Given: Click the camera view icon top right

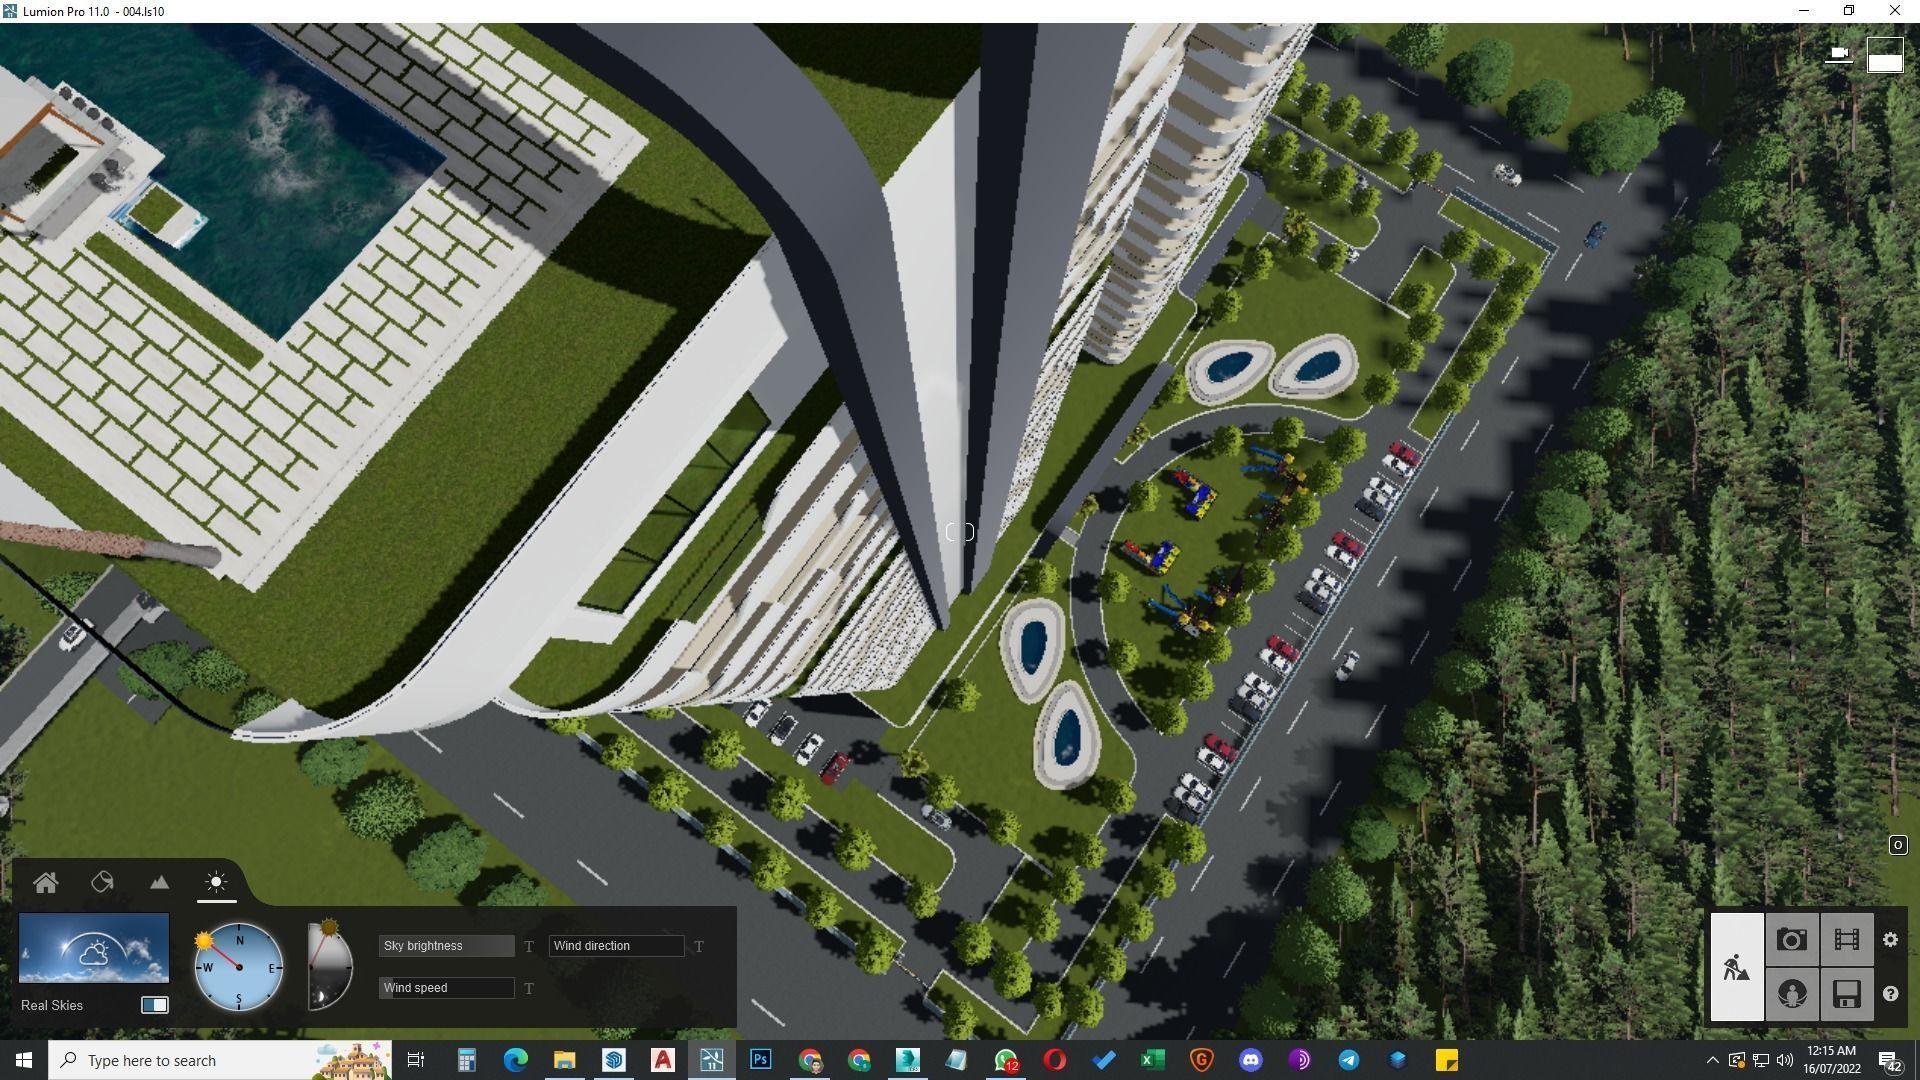Looking at the screenshot, I should (x=1838, y=53).
